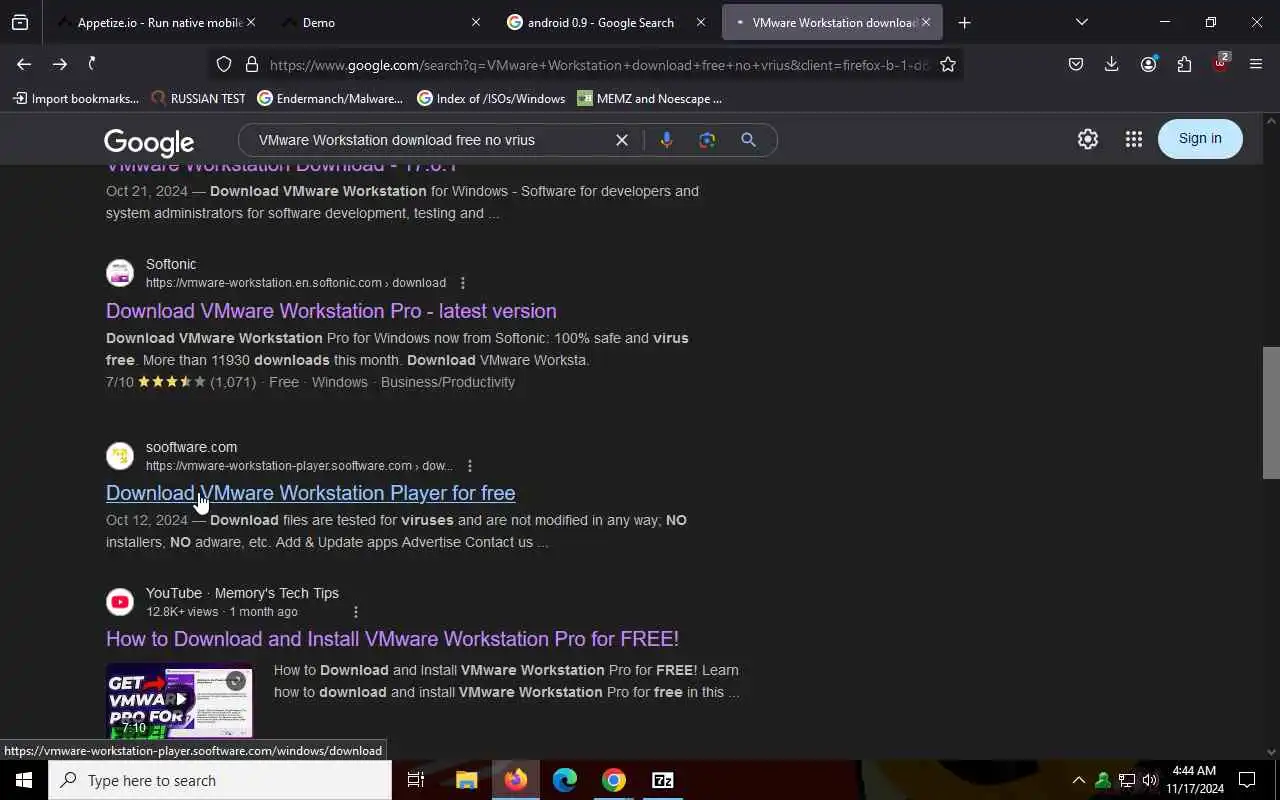Open the Extensions puzzle icon

pyautogui.click(x=1184, y=64)
